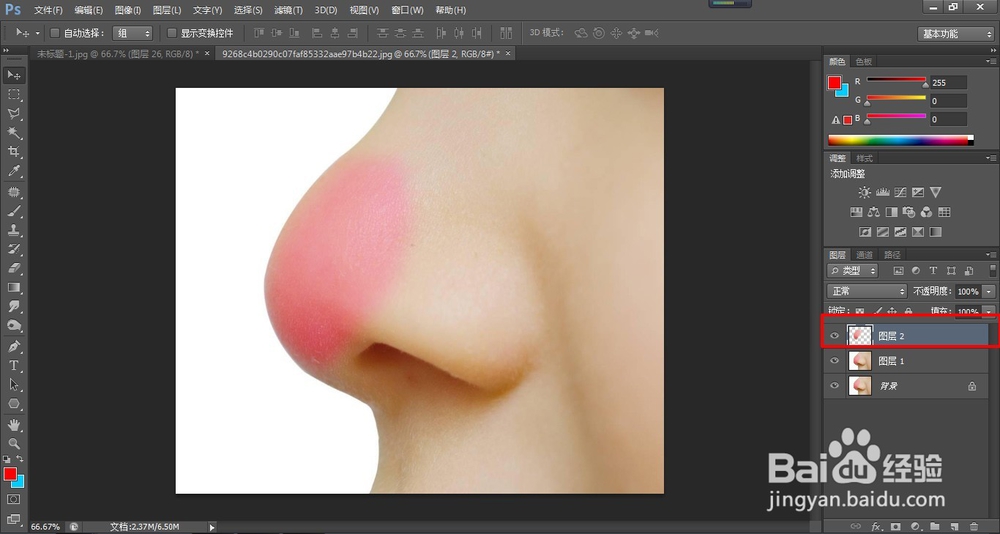Select the Crop tool

pyautogui.click(x=14, y=152)
